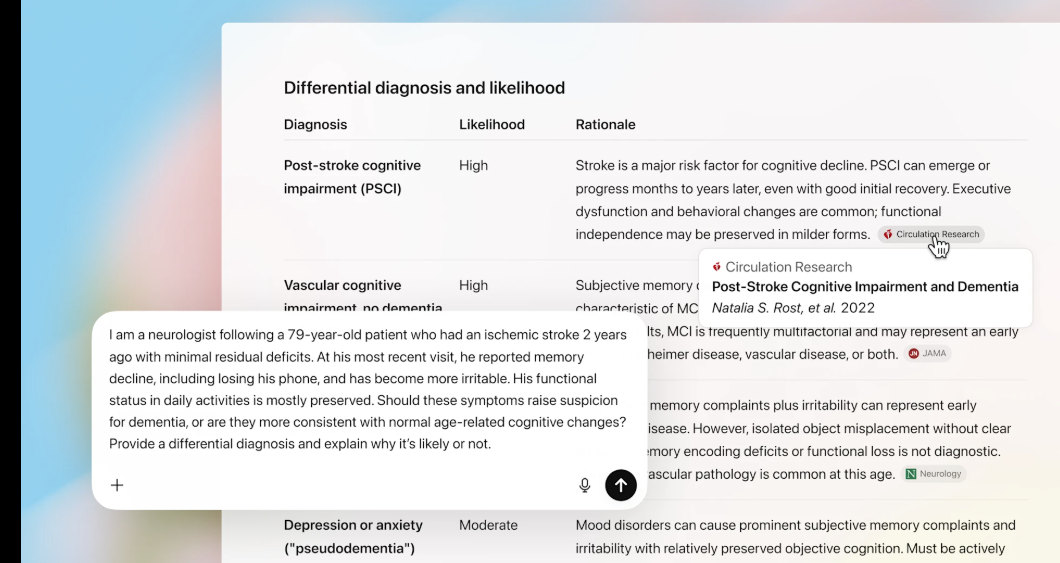
Task: Click the Likelihood column header
Action: click(491, 125)
